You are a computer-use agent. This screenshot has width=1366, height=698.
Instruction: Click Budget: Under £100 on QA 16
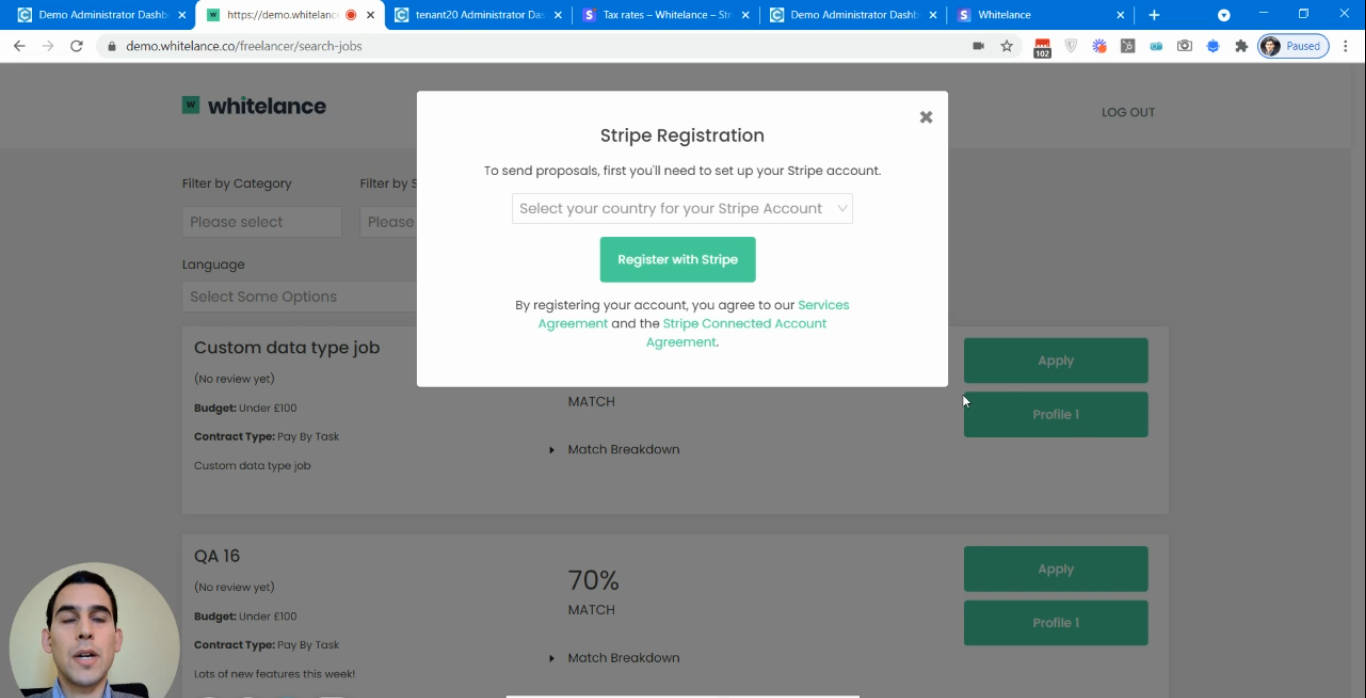pos(245,616)
